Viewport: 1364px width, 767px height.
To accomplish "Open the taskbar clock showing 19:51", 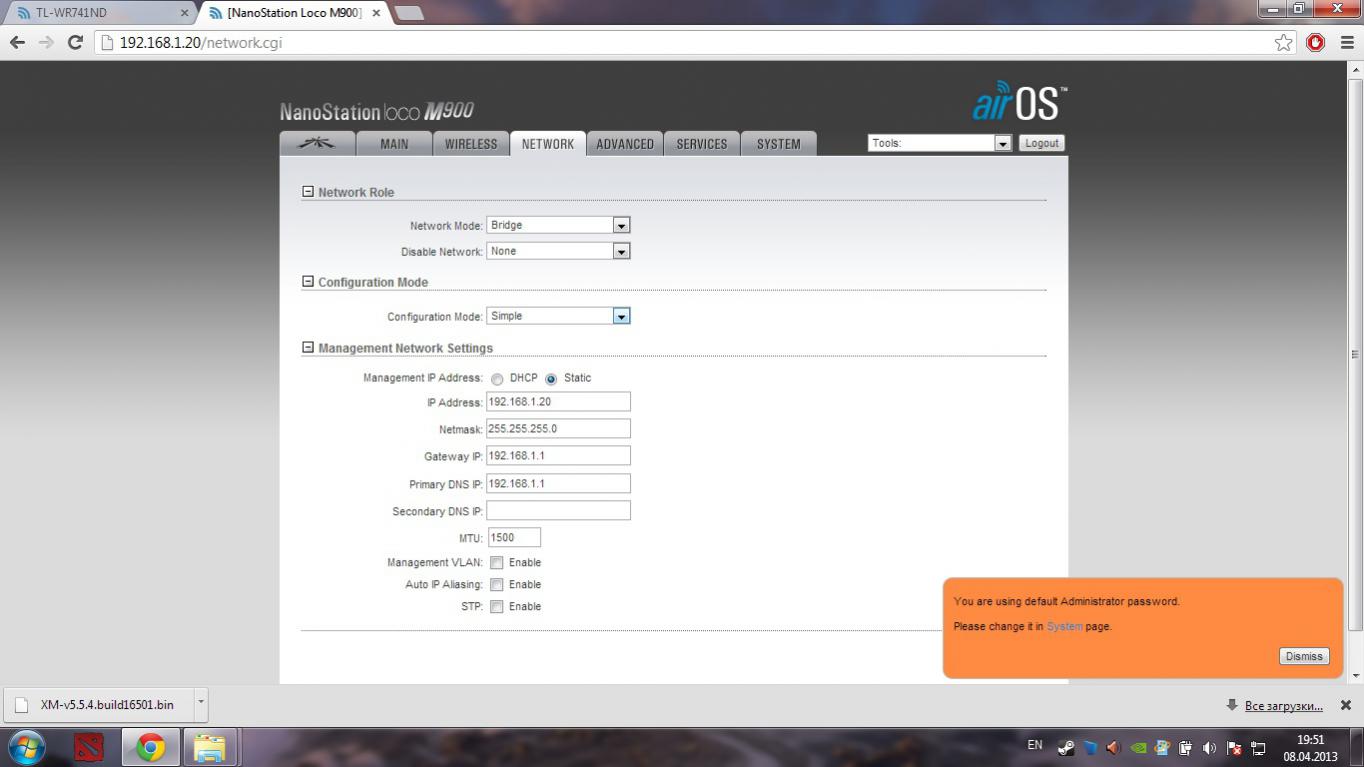I will tap(1310, 748).
